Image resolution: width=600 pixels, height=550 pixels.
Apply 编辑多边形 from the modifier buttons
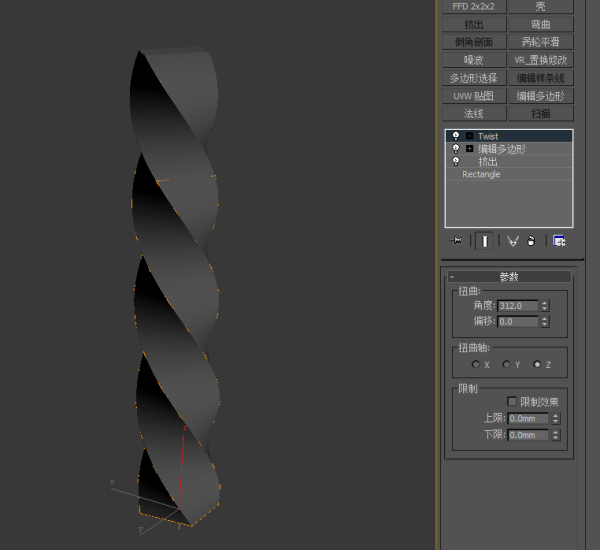pos(541,96)
